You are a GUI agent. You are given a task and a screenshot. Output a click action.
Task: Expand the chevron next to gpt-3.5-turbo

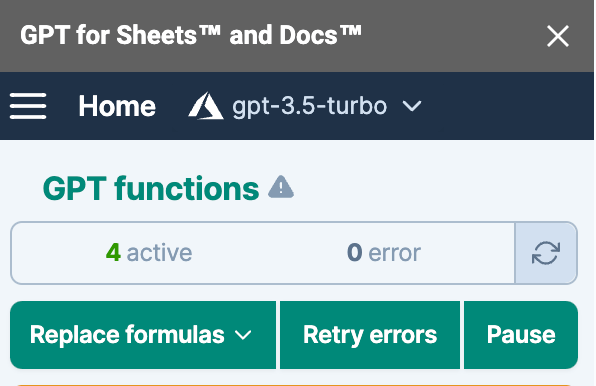click(412, 106)
